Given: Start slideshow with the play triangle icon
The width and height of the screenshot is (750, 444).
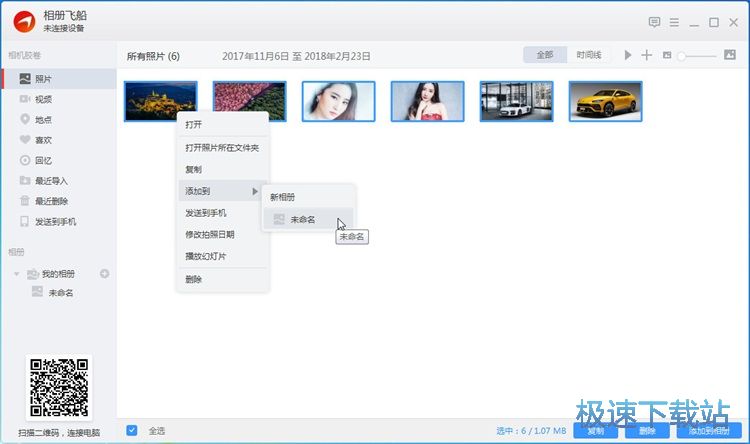Looking at the screenshot, I should tap(628, 55).
